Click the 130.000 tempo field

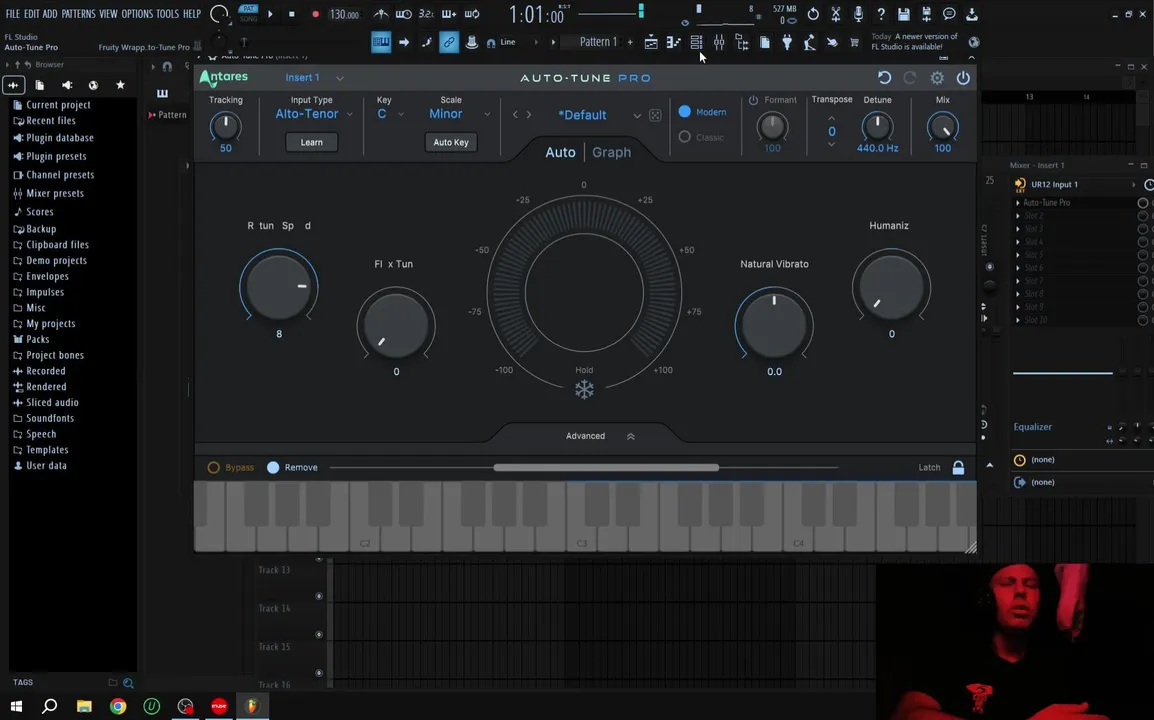tap(344, 14)
